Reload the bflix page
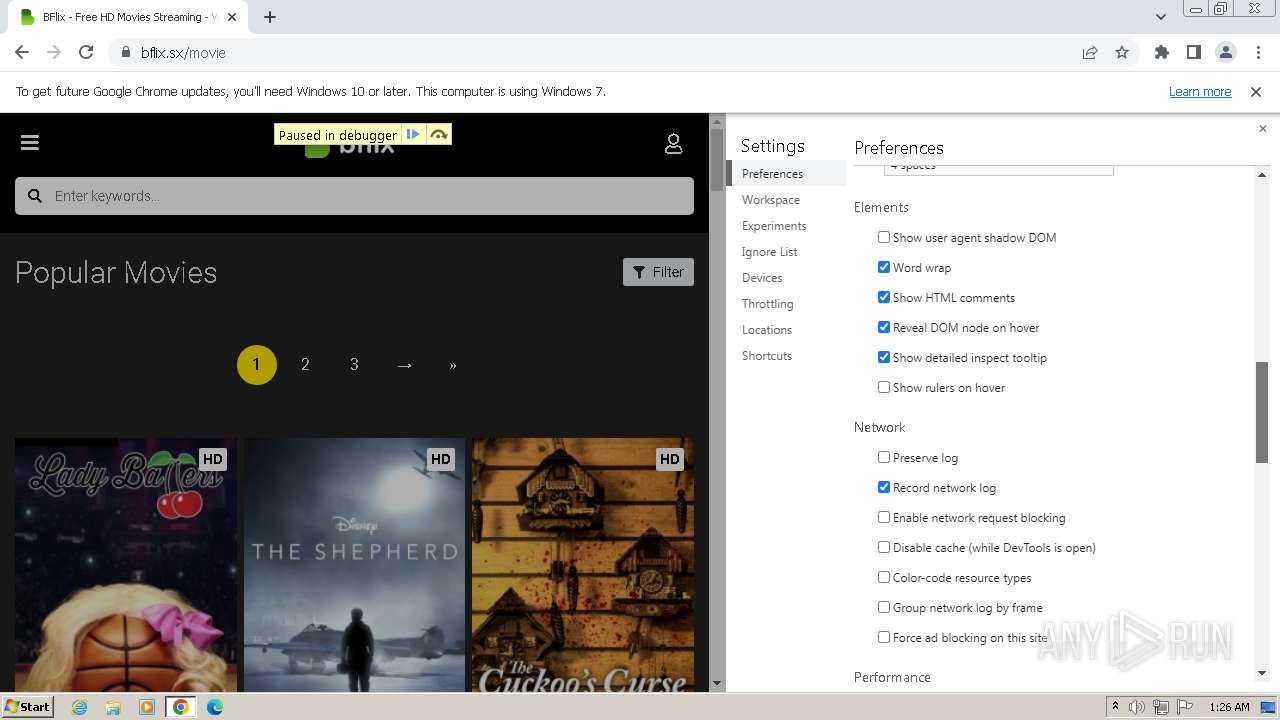 pos(86,52)
